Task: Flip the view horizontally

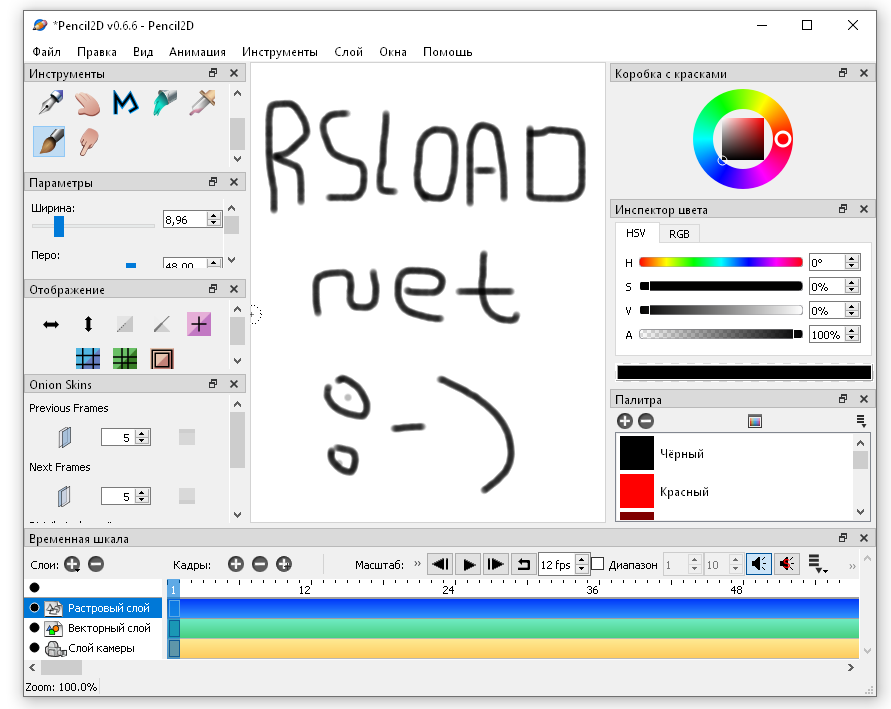Action: click(x=51, y=324)
